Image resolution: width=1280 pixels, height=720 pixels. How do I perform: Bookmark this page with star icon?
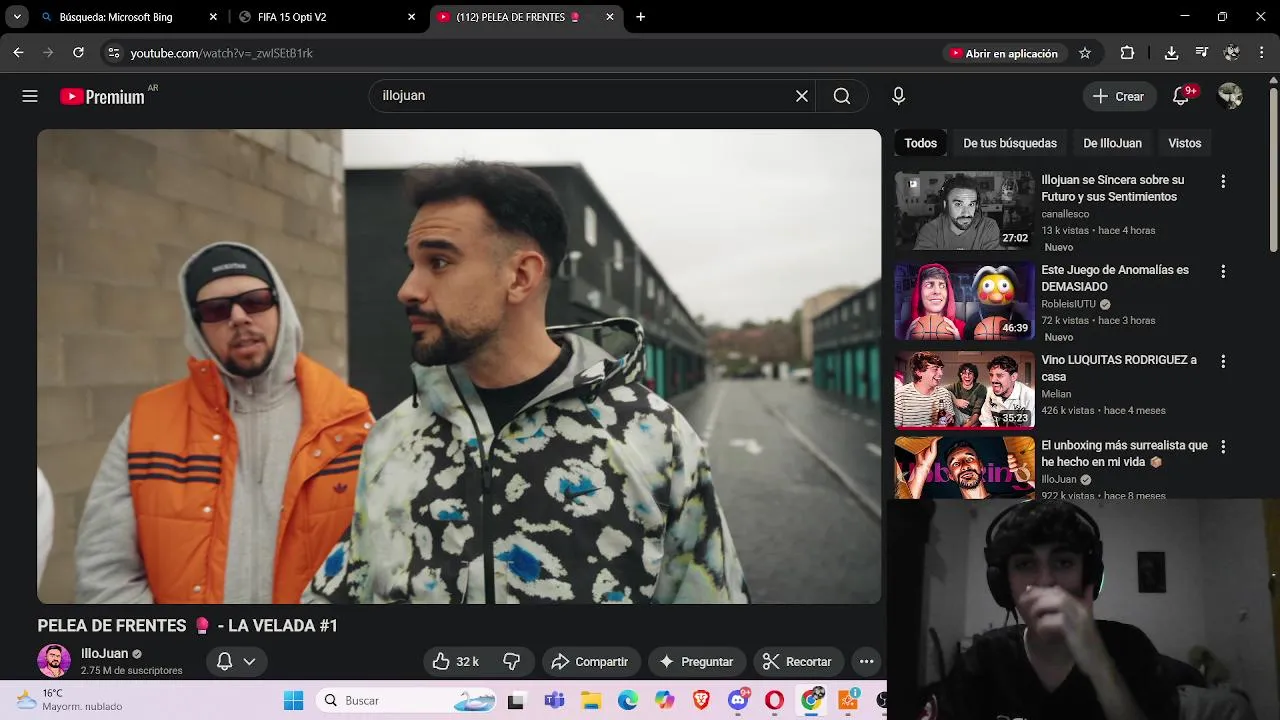1085,53
